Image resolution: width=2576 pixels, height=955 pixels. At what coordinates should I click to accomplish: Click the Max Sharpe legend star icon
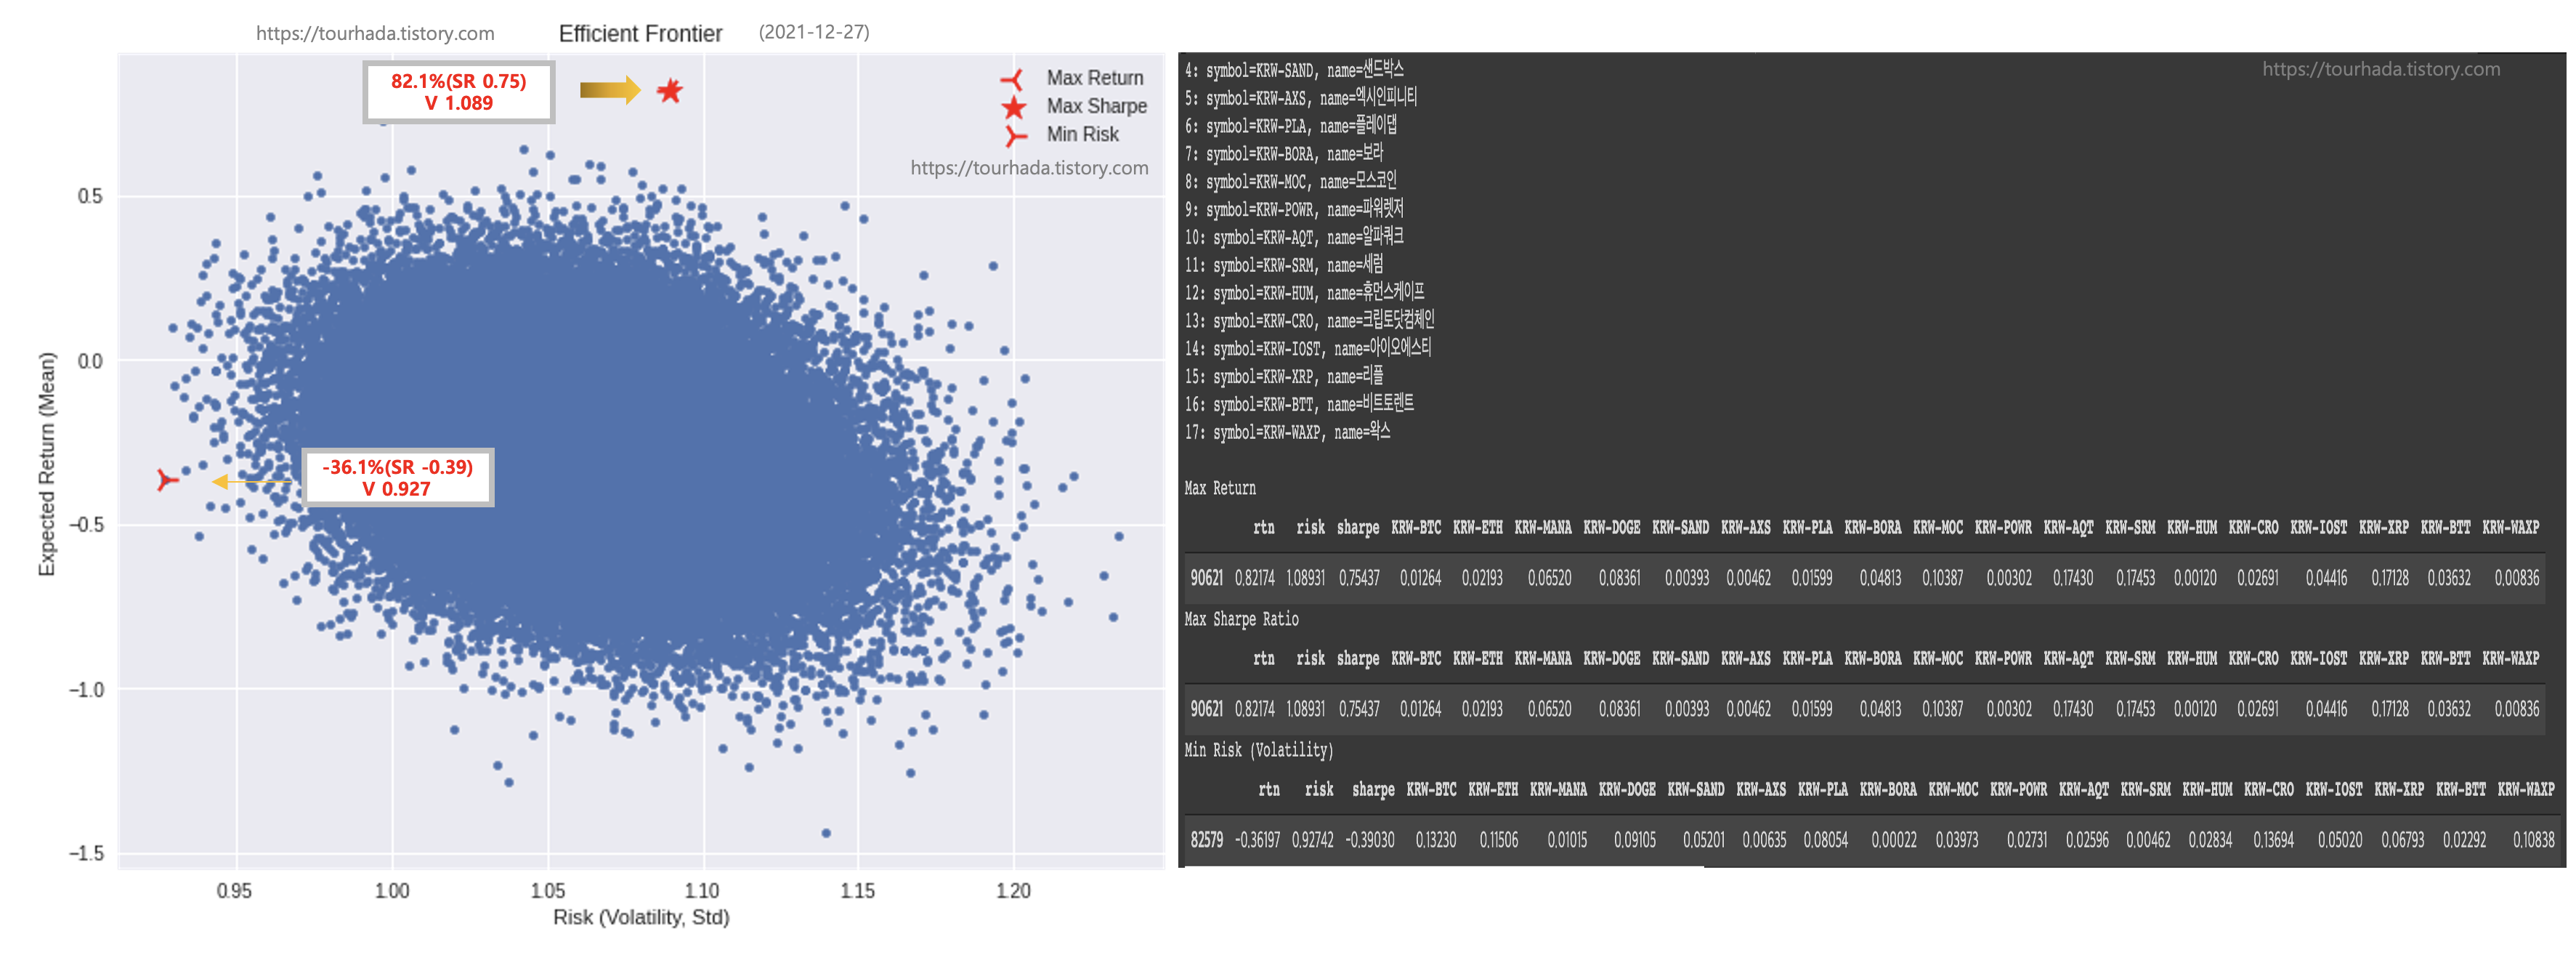pos(1013,107)
